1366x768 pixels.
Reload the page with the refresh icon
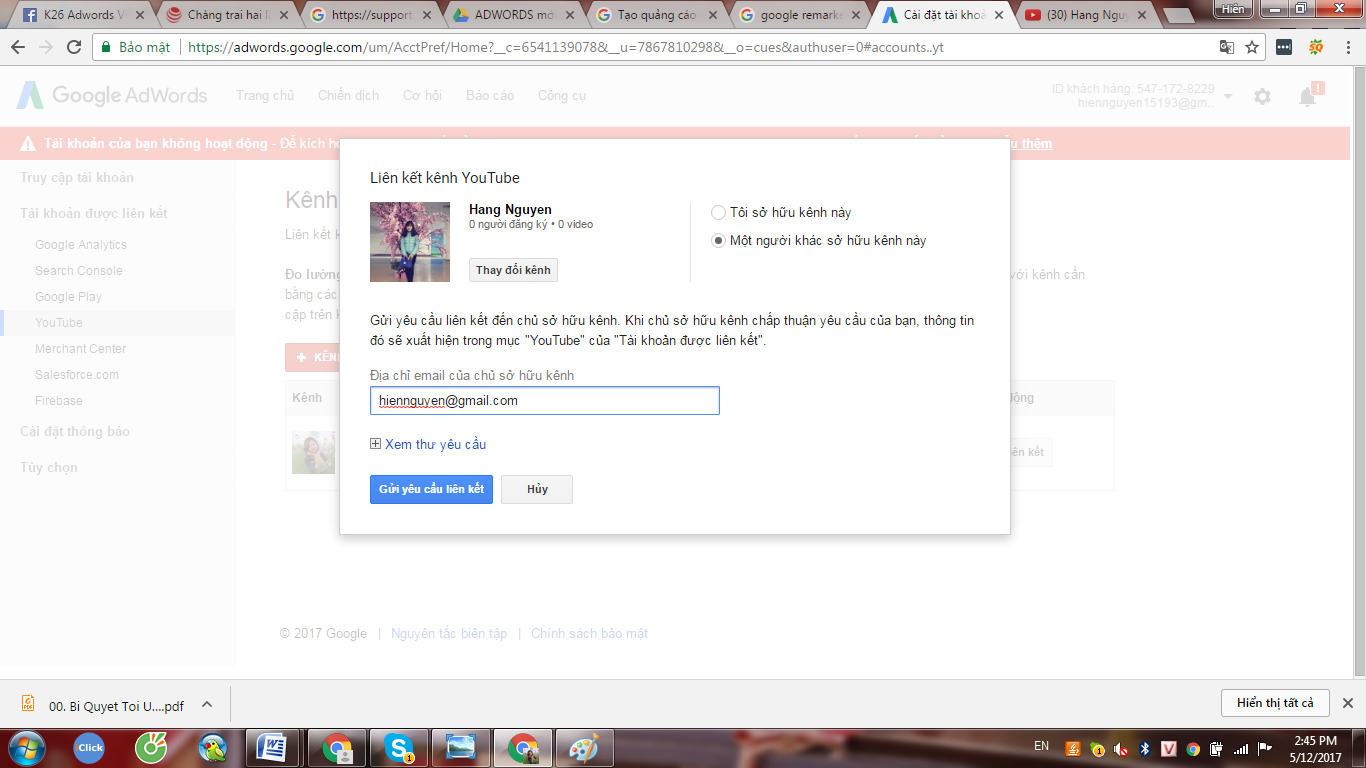pos(74,48)
